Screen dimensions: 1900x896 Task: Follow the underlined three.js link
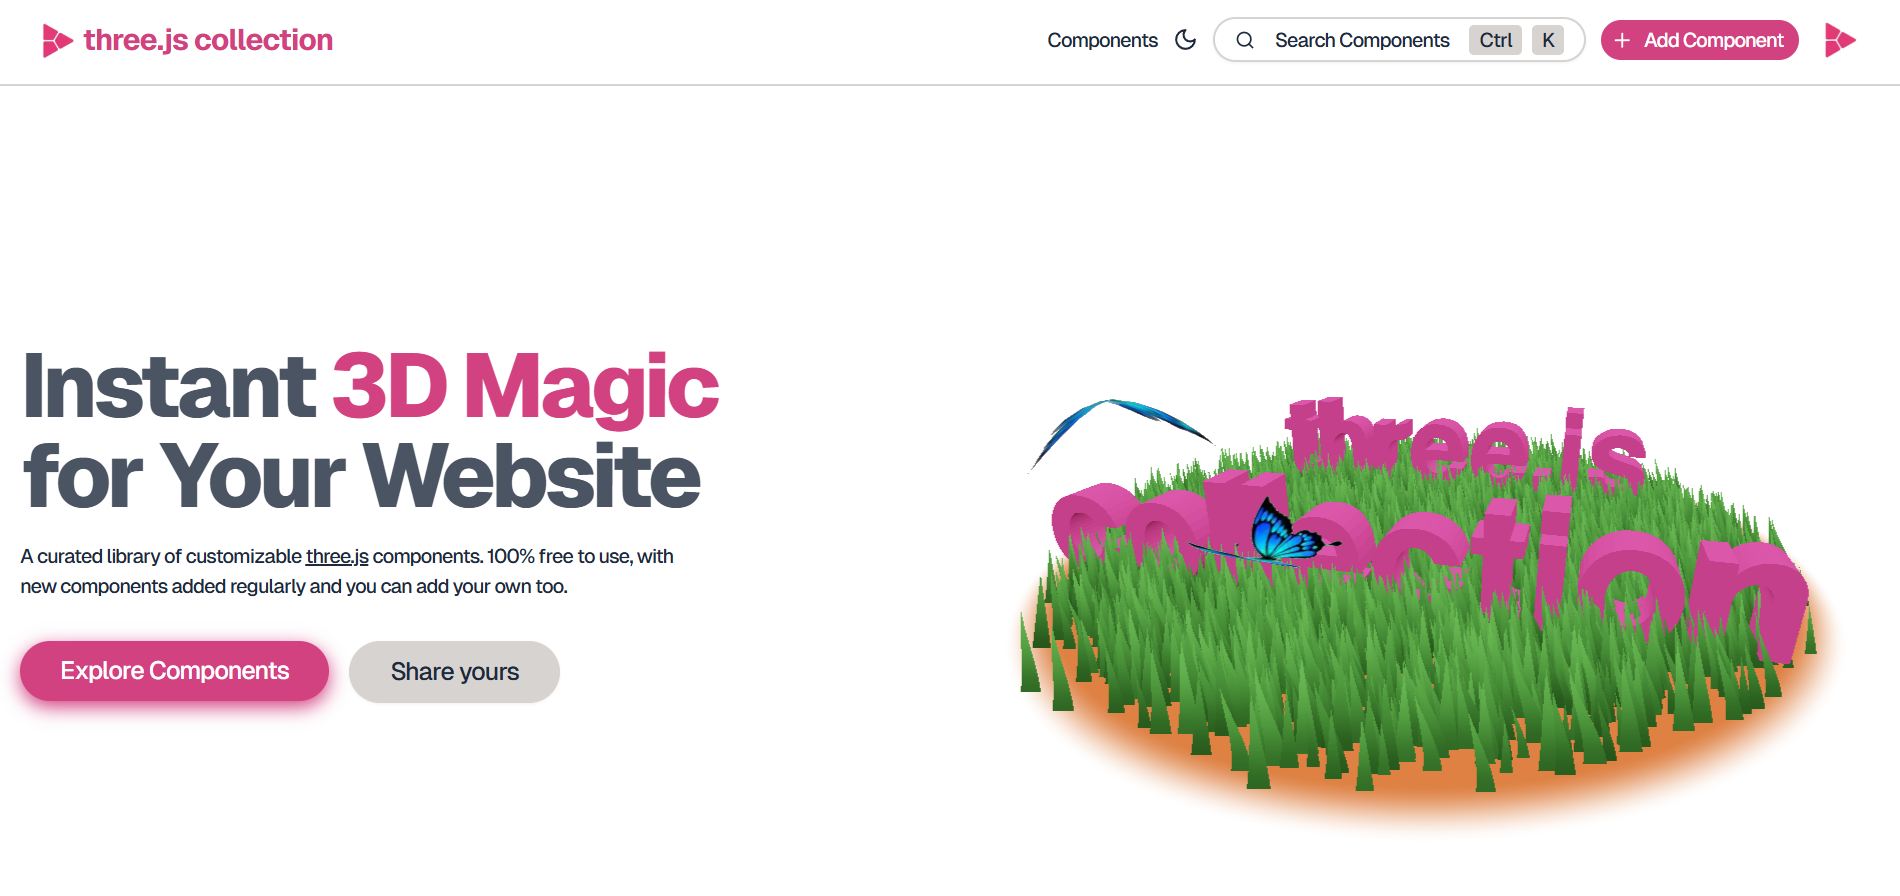(337, 556)
